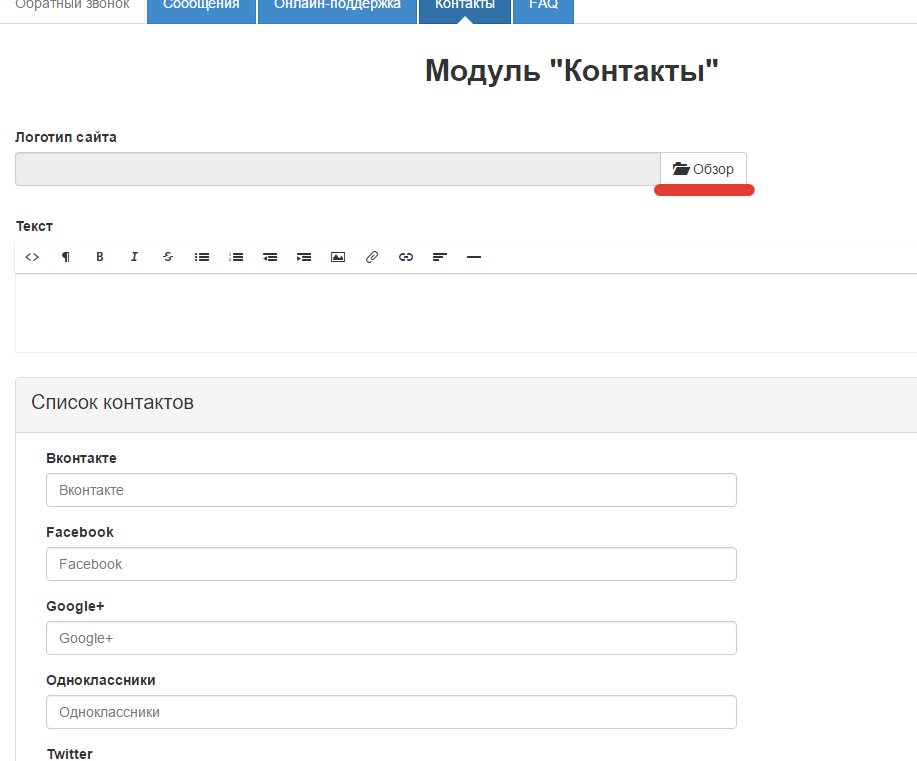Insert horizontal rule line
This screenshot has width=917, height=761.
pos(474,257)
